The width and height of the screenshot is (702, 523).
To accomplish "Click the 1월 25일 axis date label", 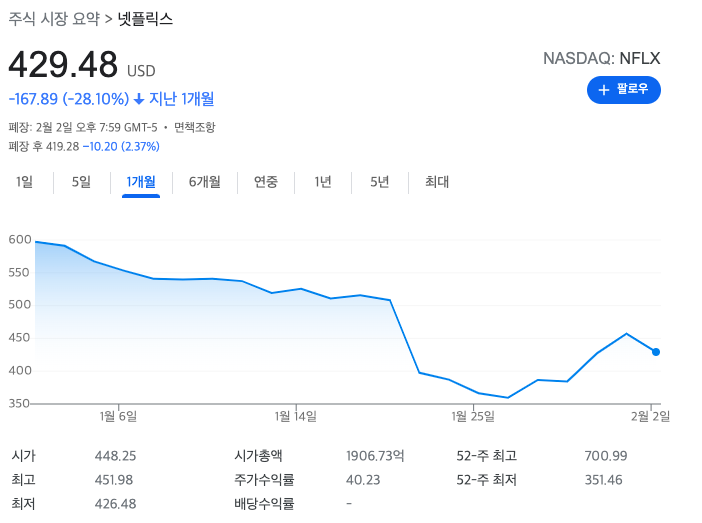I will pos(473,416).
